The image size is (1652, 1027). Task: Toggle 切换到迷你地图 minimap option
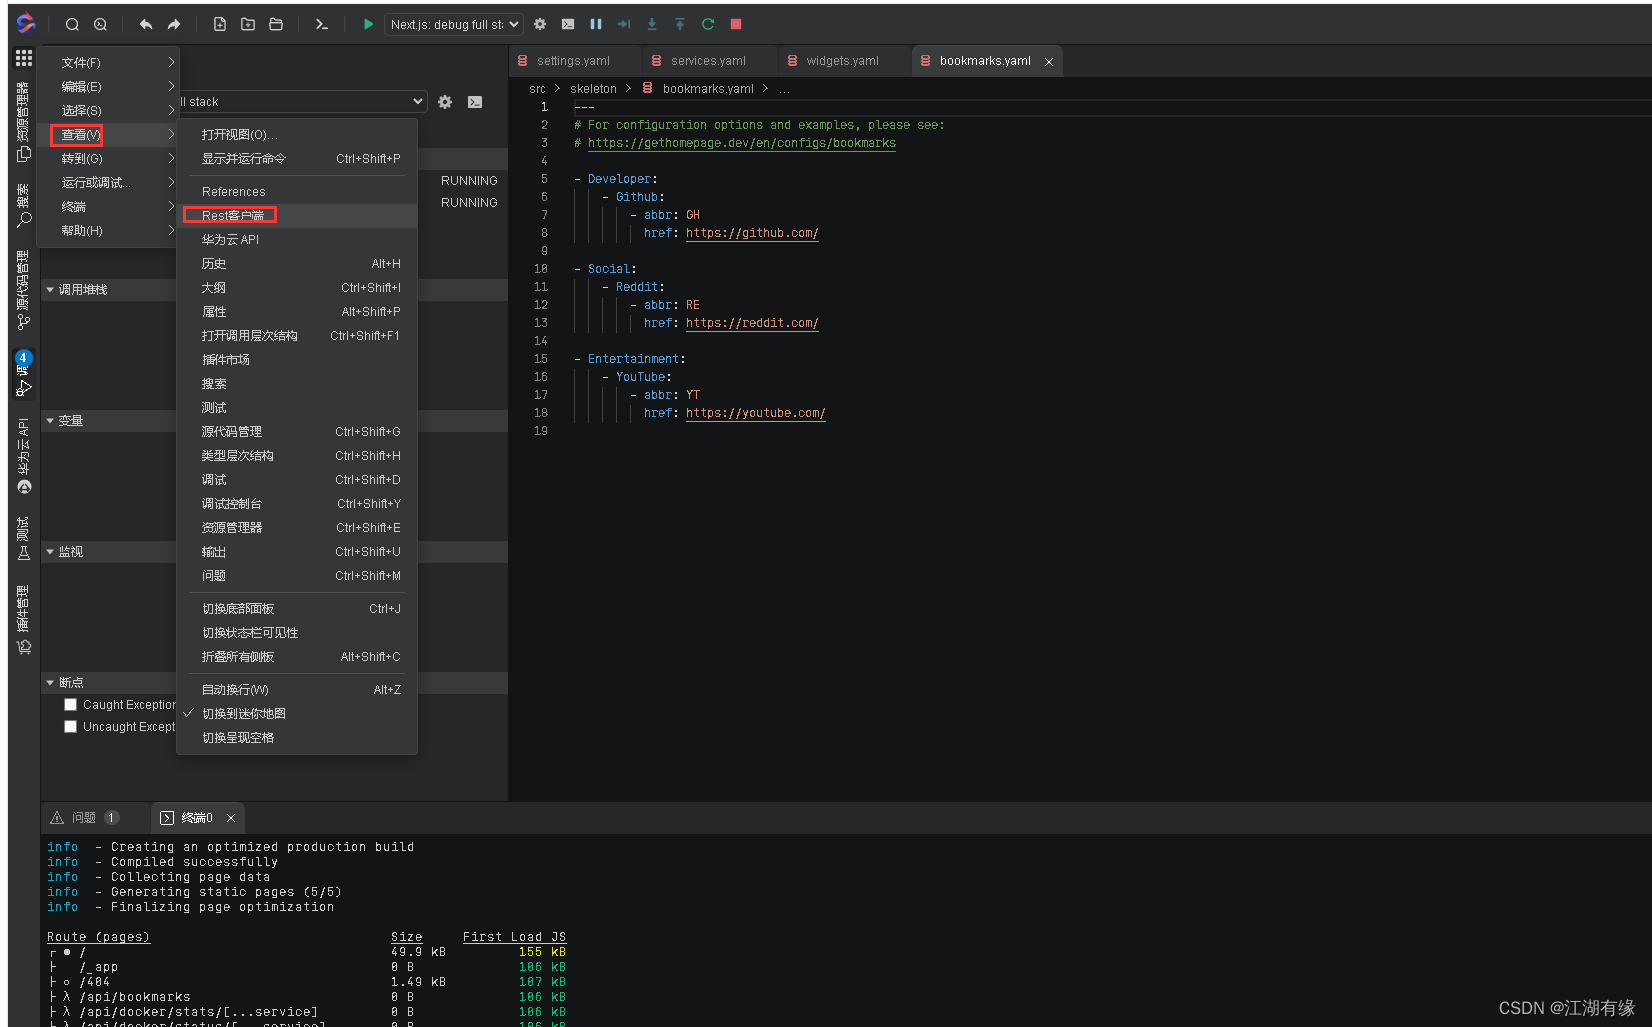point(297,713)
